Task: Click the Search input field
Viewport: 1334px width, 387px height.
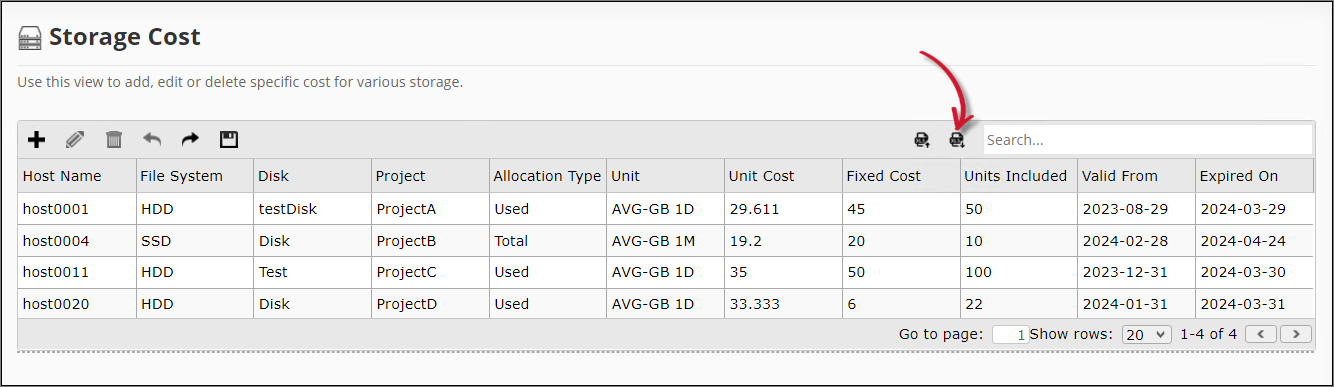Action: 1147,140
